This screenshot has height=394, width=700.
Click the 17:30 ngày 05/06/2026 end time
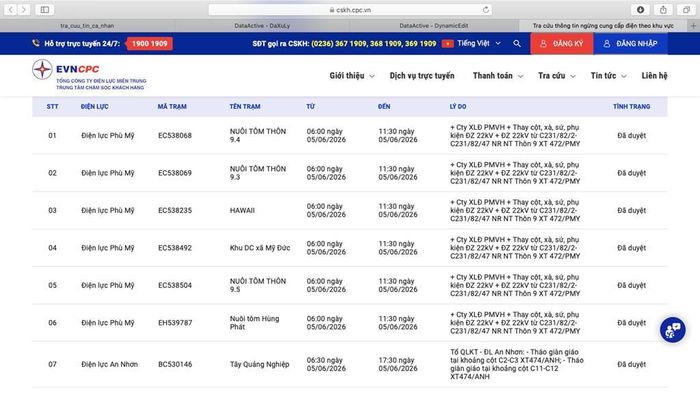coord(398,365)
